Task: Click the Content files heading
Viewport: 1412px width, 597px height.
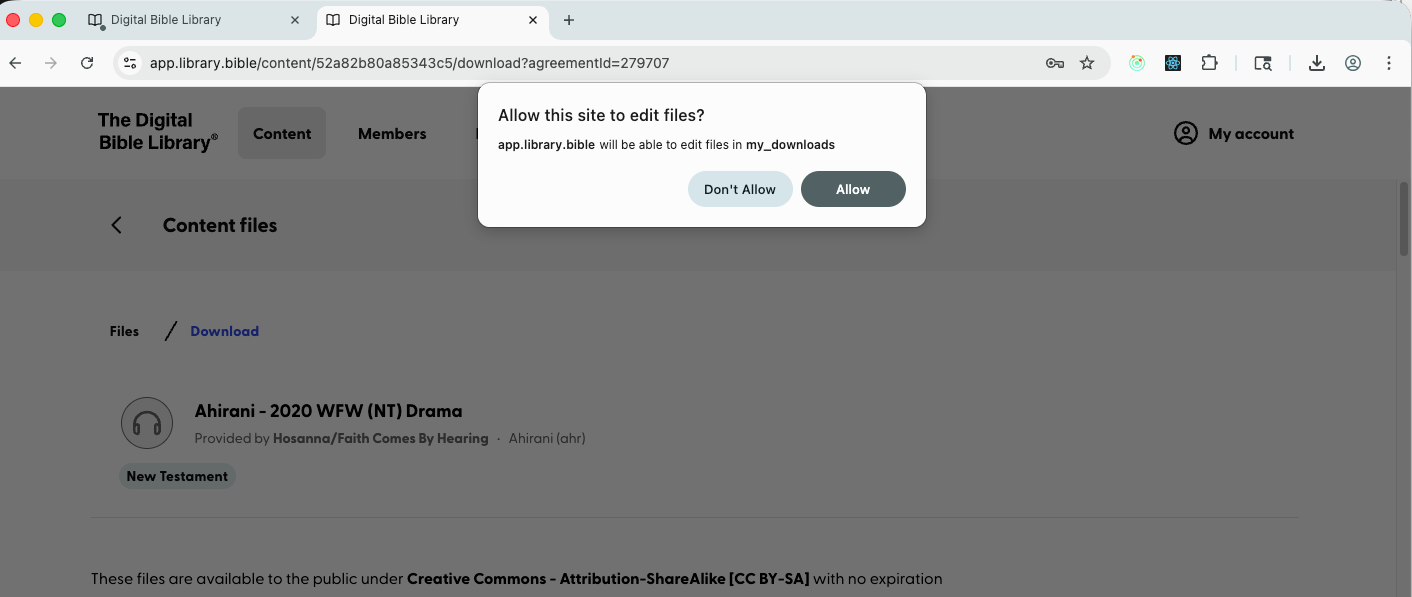Action: [x=220, y=225]
